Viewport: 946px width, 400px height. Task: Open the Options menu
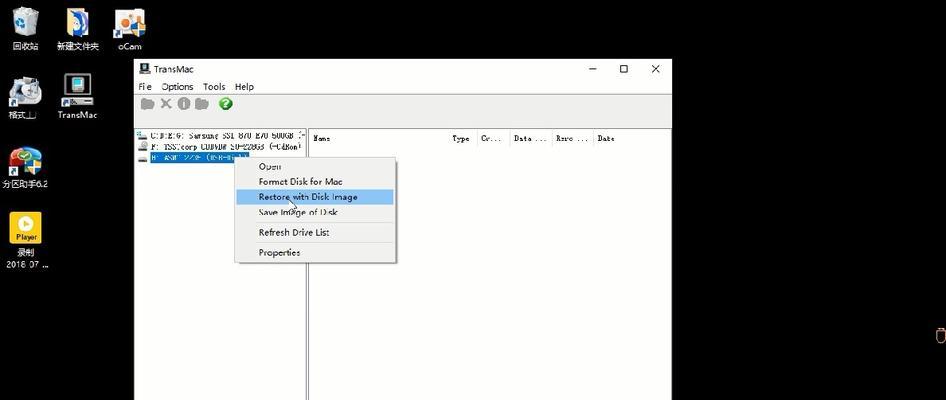[x=177, y=87]
